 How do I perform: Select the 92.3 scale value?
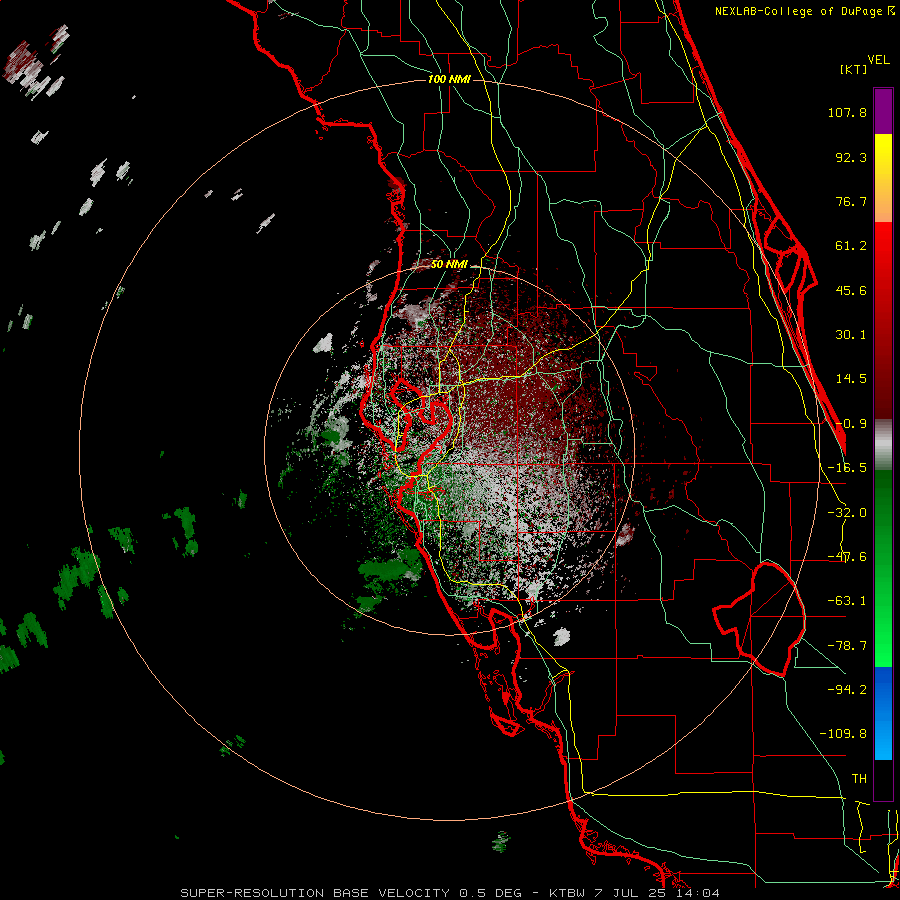click(851, 157)
